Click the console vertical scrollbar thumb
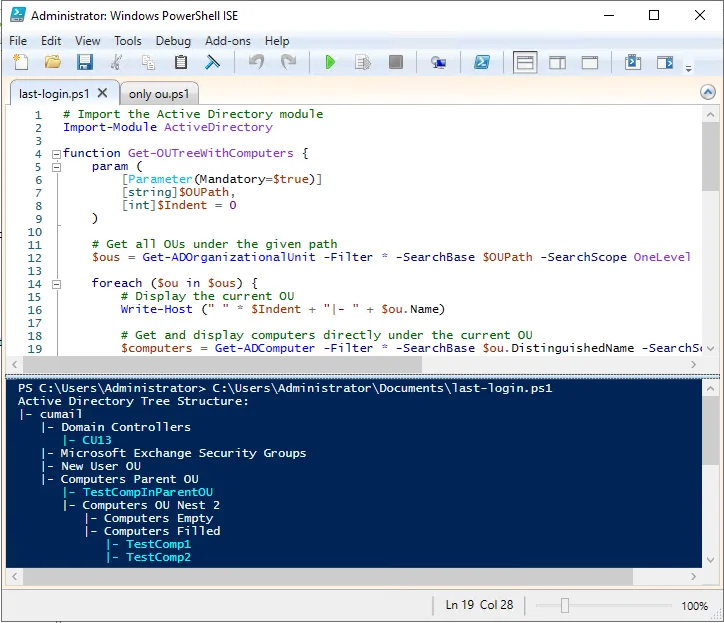 710,430
